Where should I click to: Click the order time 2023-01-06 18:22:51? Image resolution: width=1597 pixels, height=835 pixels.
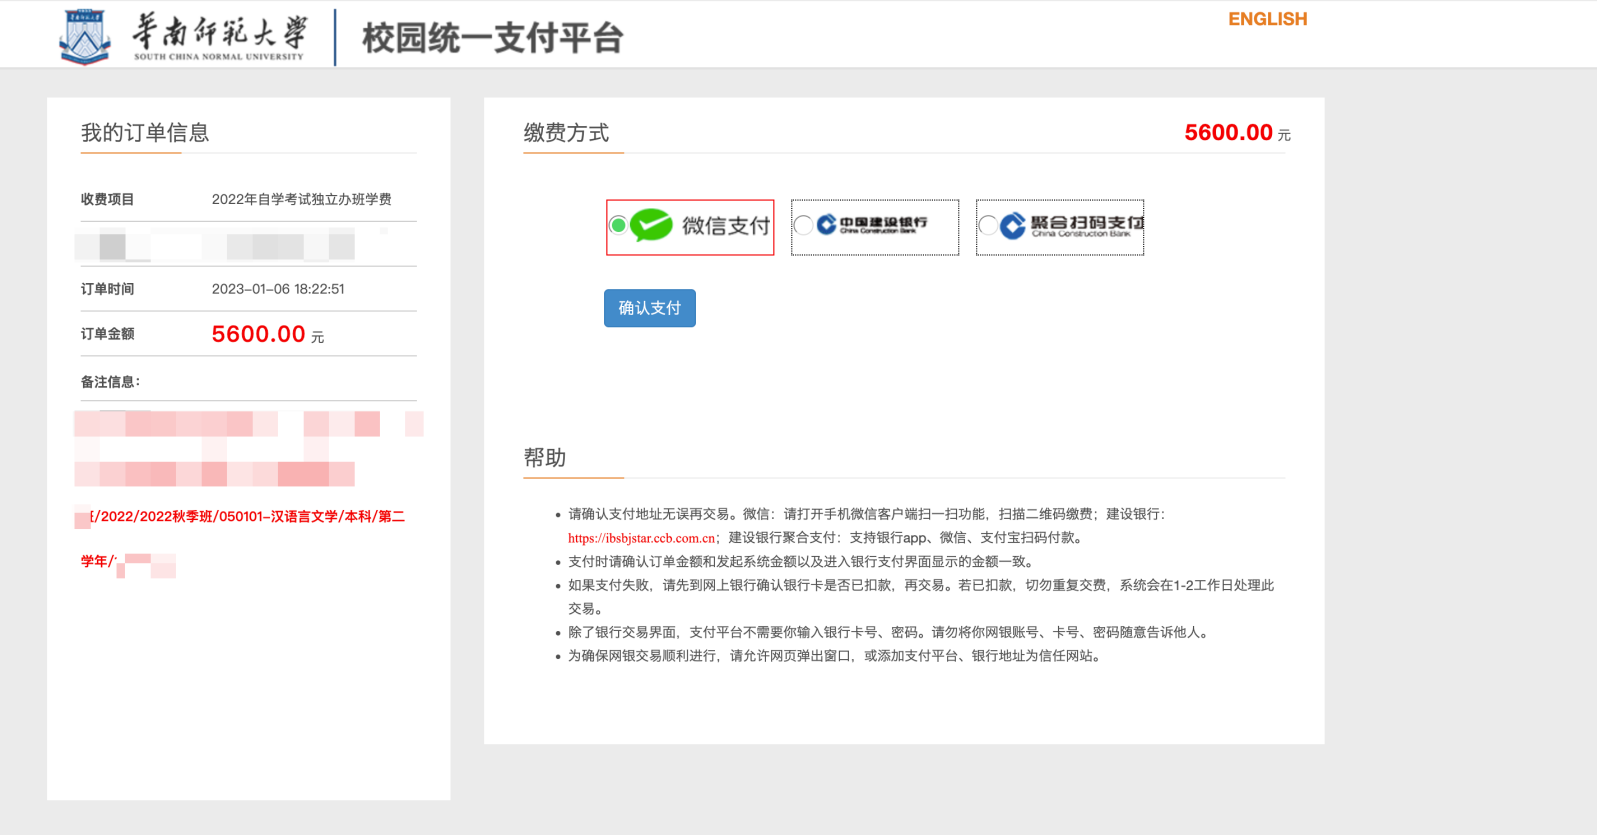278,289
